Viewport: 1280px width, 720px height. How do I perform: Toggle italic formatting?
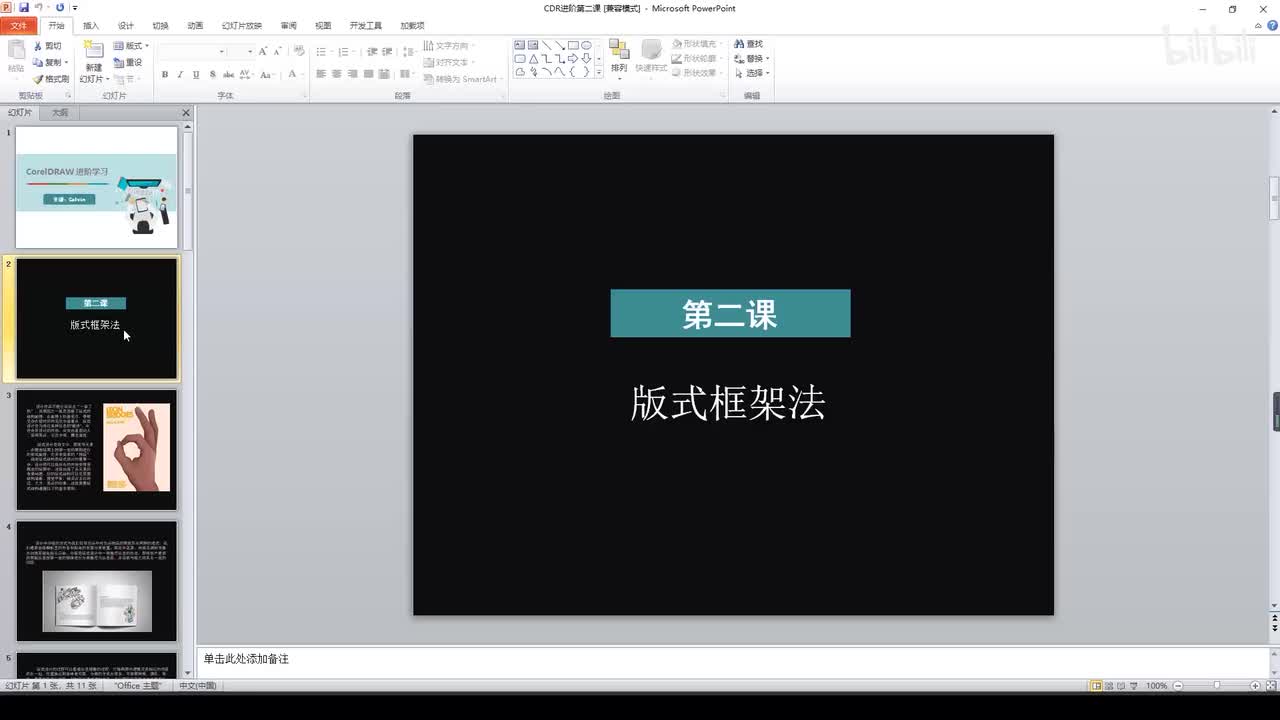point(180,74)
